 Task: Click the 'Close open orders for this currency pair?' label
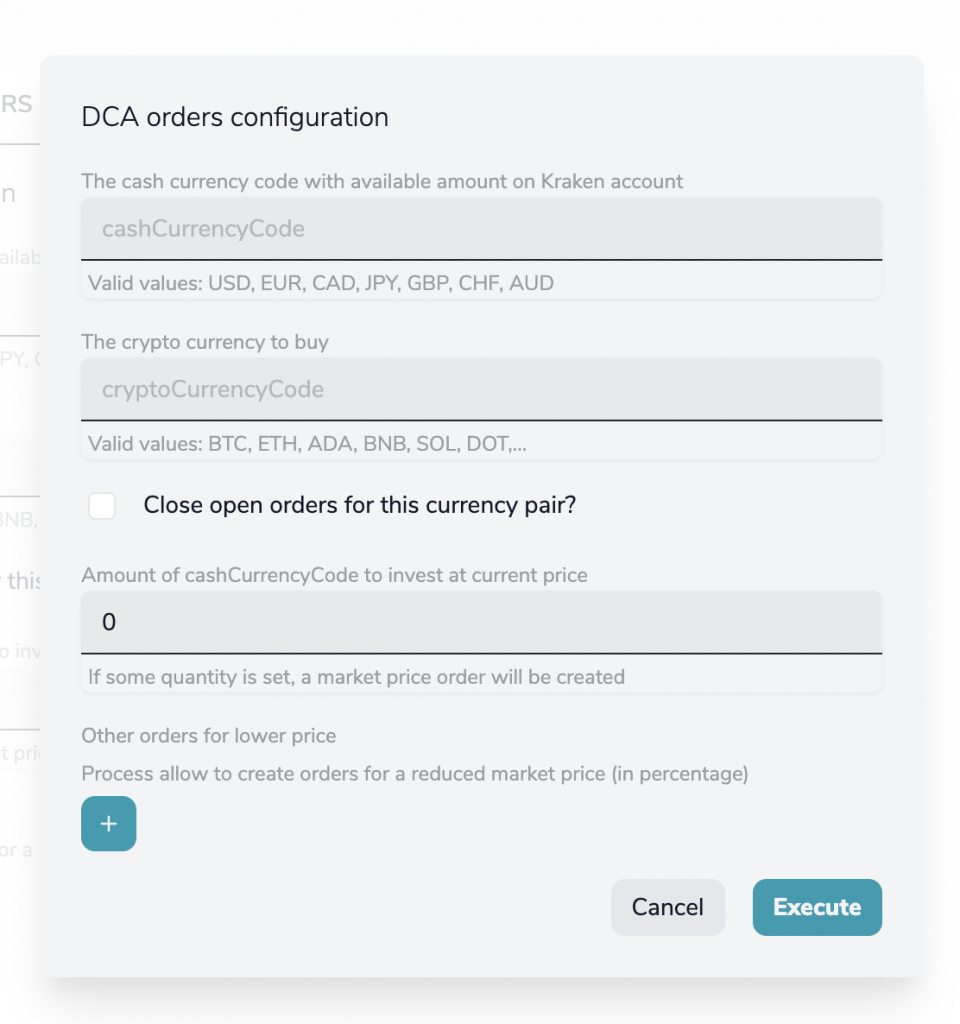click(x=360, y=506)
